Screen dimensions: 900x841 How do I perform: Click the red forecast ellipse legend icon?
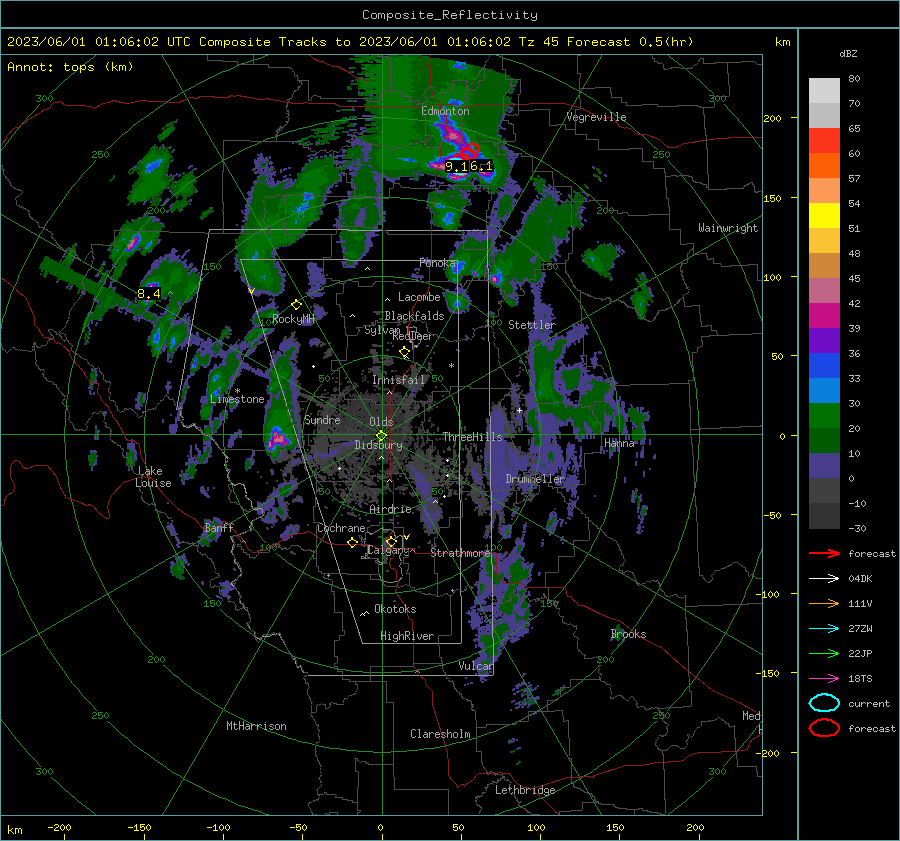tap(824, 728)
